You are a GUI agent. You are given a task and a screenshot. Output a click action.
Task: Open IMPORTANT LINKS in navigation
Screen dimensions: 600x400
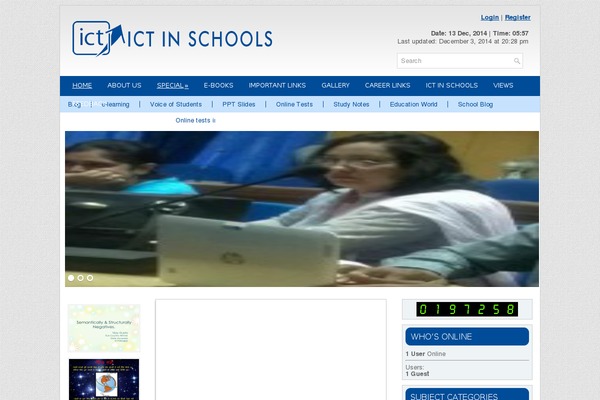pyautogui.click(x=277, y=85)
